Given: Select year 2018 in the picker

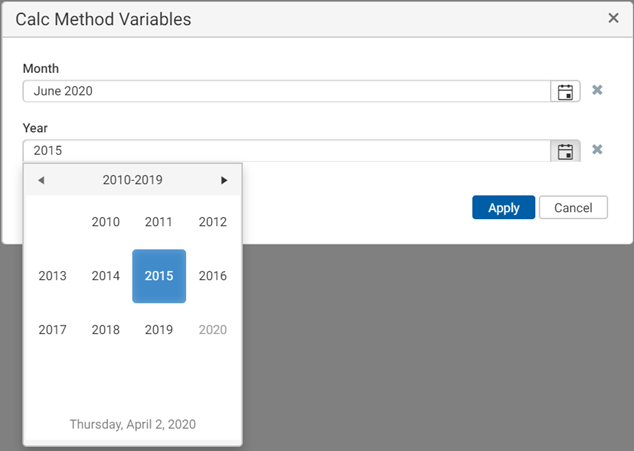Looking at the screenshot, I should pos(106,330).
